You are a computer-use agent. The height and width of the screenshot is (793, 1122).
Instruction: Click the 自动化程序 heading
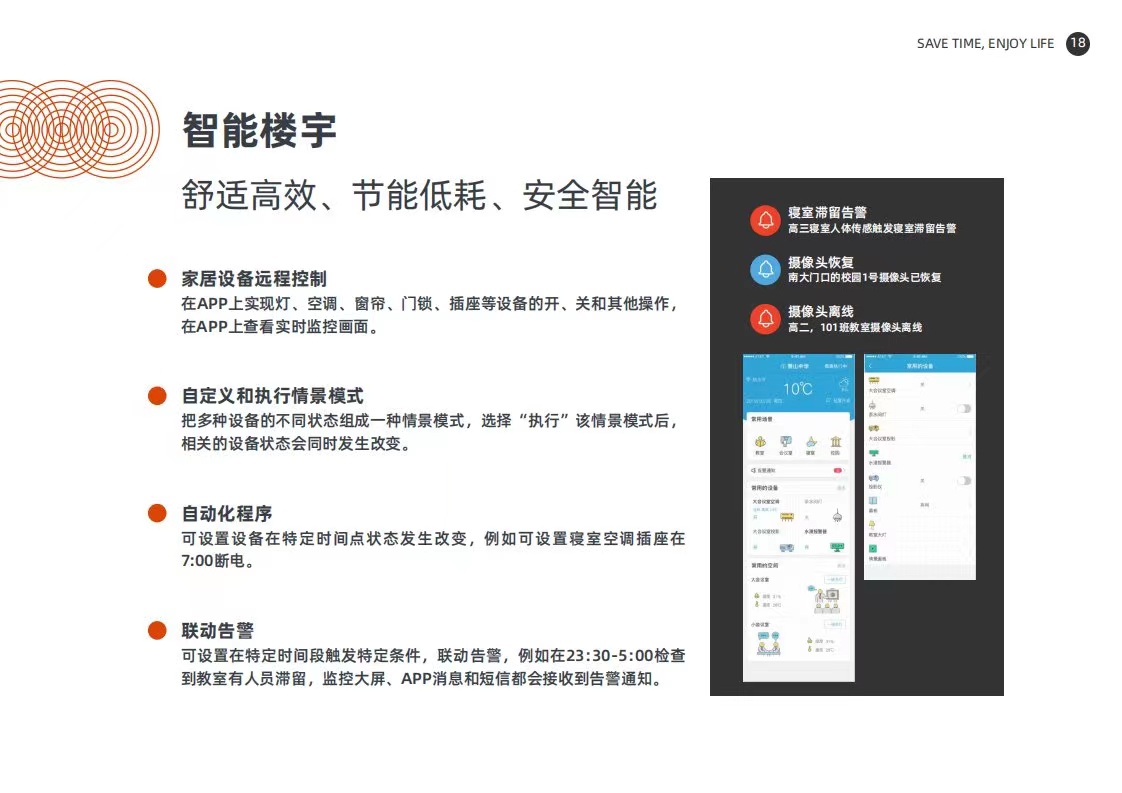[226, 513]
